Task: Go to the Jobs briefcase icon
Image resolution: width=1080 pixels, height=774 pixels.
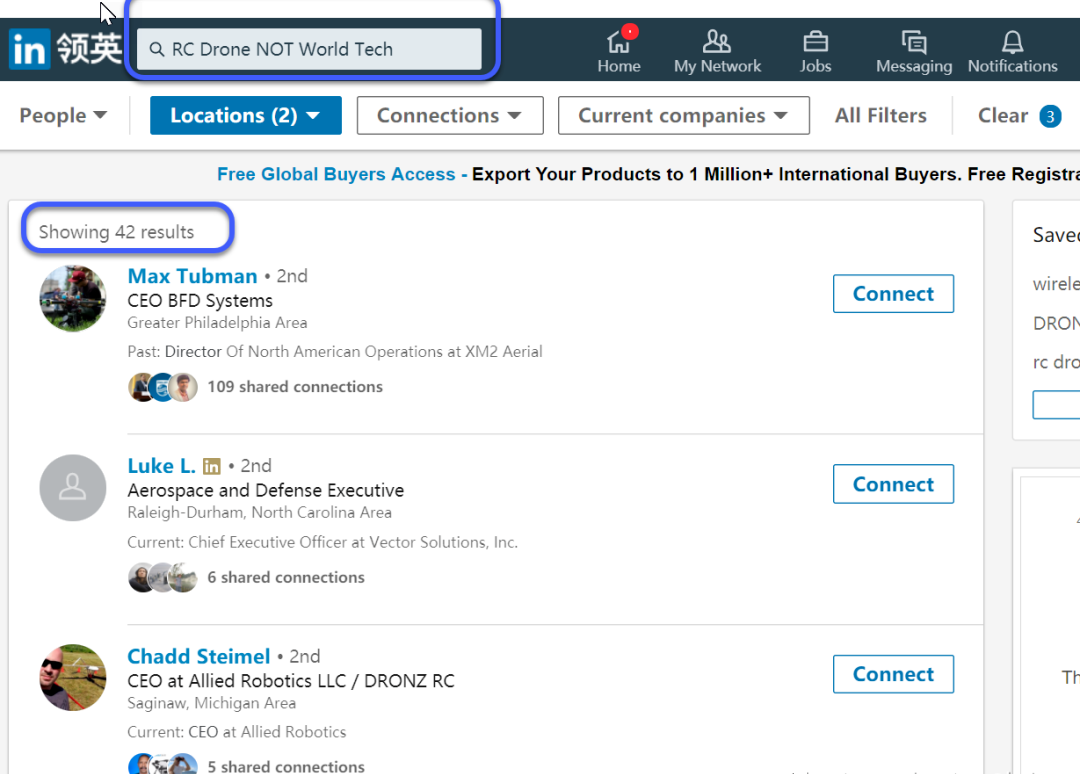Action: [815, 42]
